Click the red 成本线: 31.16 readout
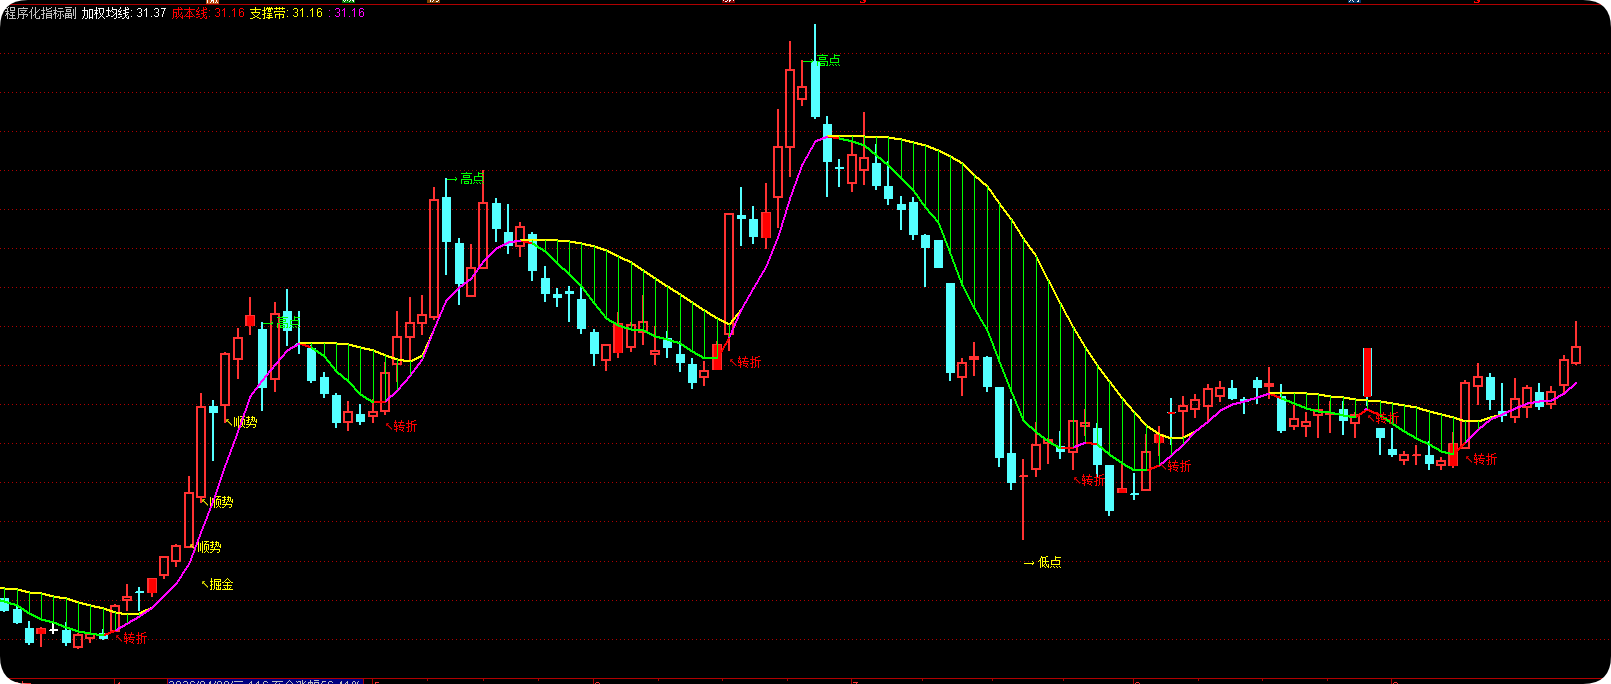The height and width of the screenshot is (684, 1611). (x=208, y=13)
